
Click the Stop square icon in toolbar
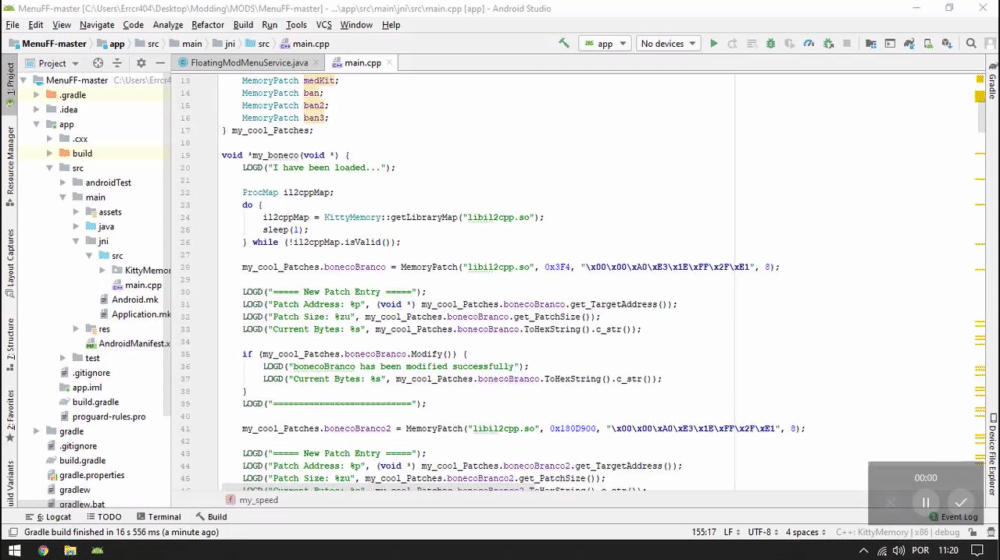(847, 43)
